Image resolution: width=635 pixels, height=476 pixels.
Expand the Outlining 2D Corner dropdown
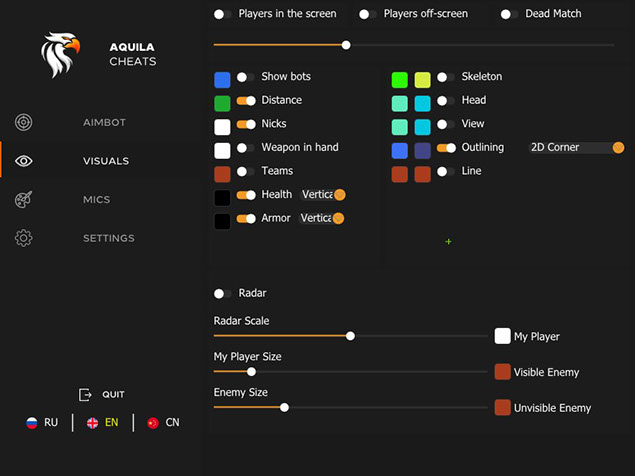click(575, 148)
